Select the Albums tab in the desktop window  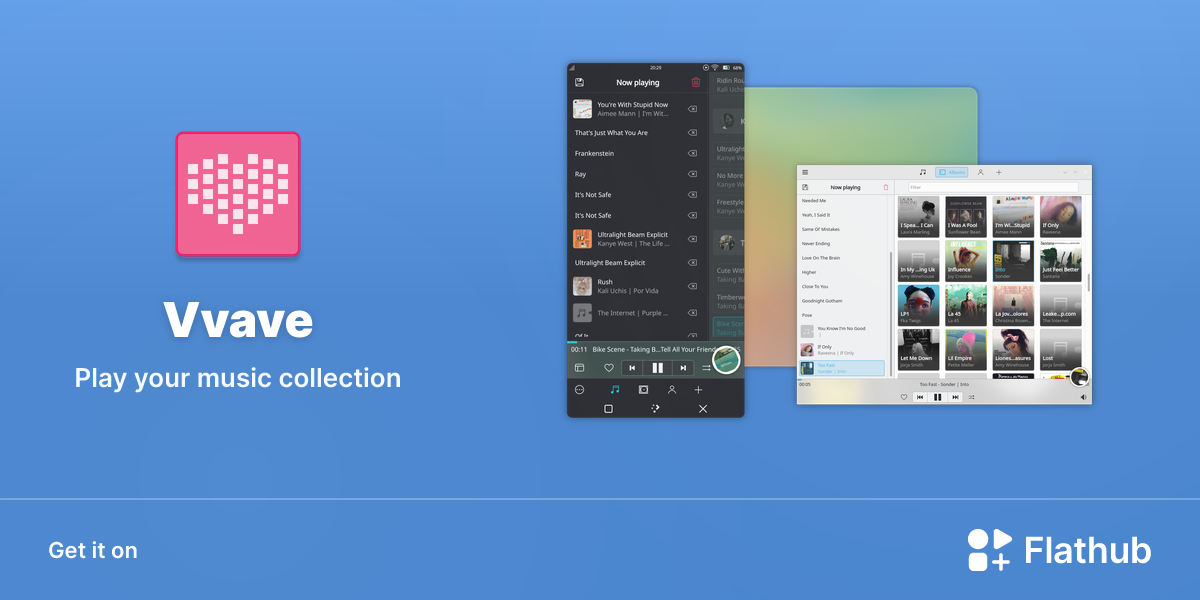951,172
